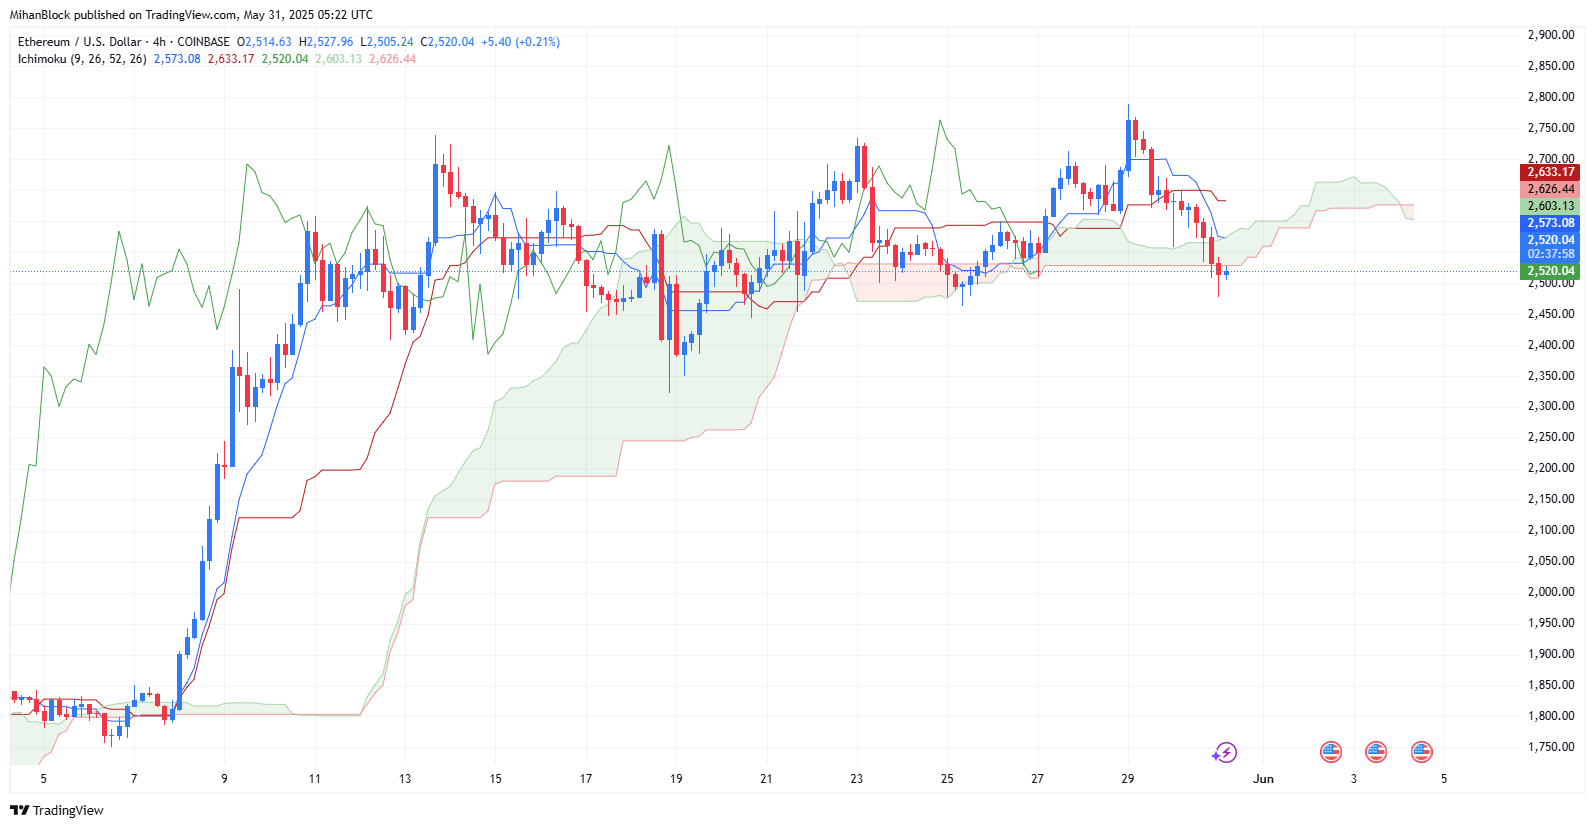Open the Ichimoku (9, 26, 52, 26) indicator legend
The height and width of the screenshot is (828, 1595).
[x=82, y=59]
